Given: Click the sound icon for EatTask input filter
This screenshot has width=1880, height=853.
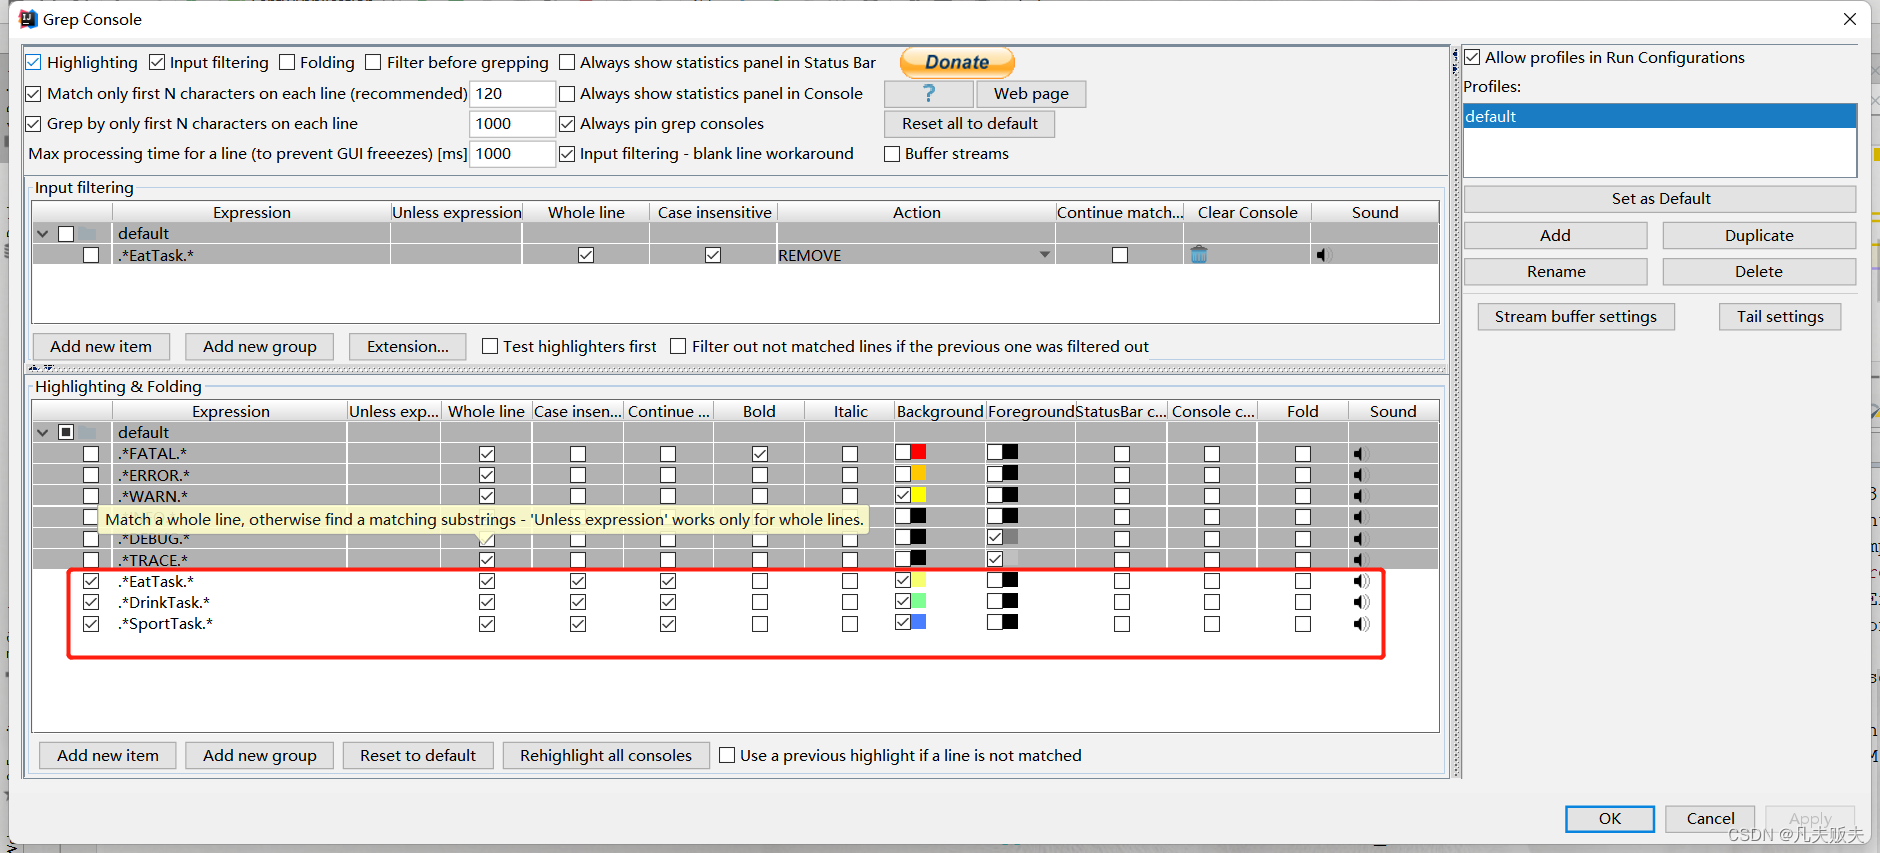Looking at the screenshot, I should coord(1323,255).
